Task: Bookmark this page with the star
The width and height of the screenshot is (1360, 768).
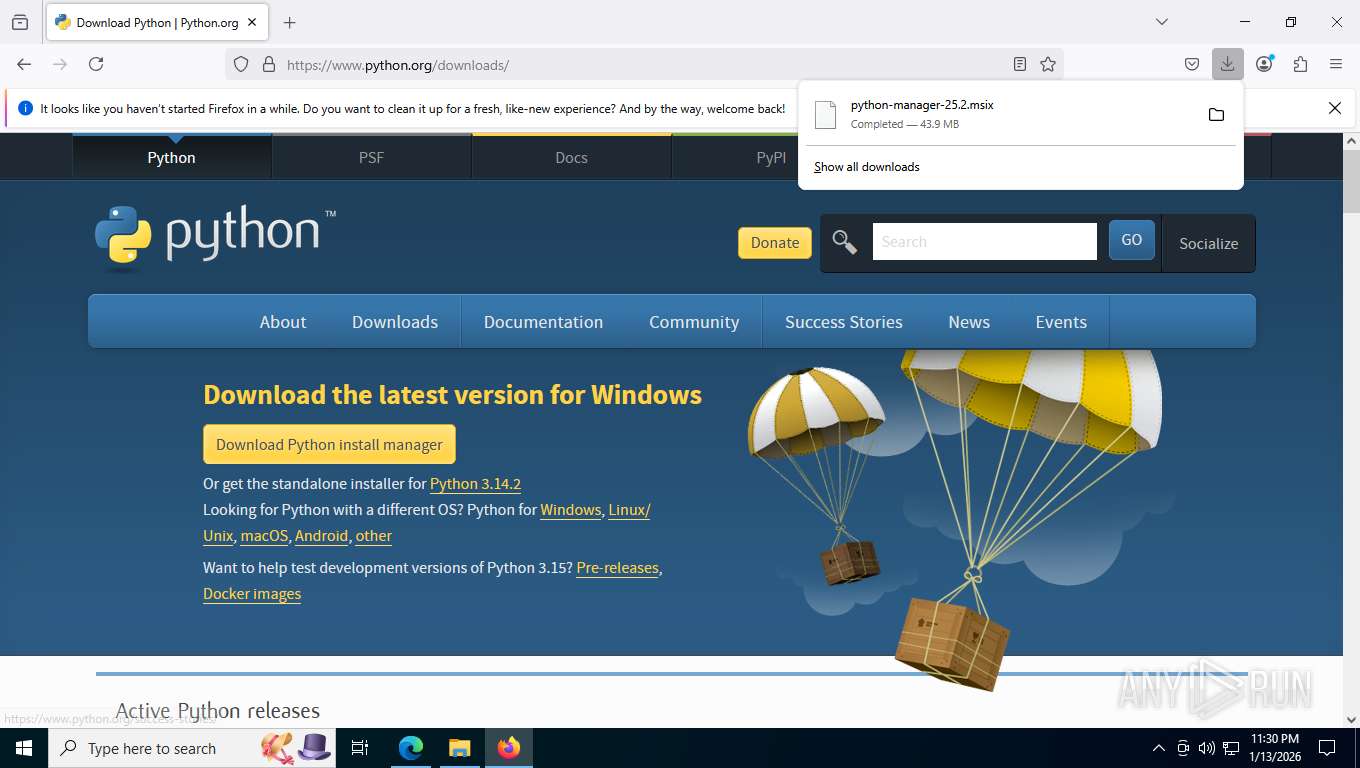Action: [x=1048, y=64]
